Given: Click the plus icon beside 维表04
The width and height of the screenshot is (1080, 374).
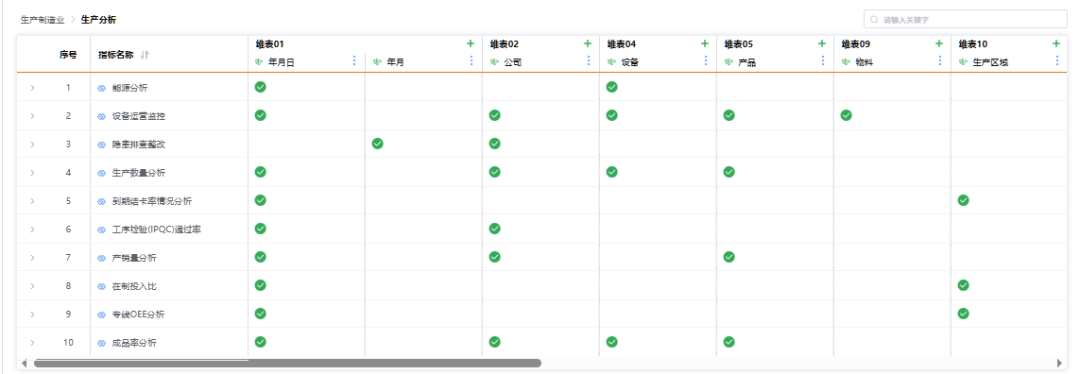Looking at the screenshot, I should tap(705, 44).
